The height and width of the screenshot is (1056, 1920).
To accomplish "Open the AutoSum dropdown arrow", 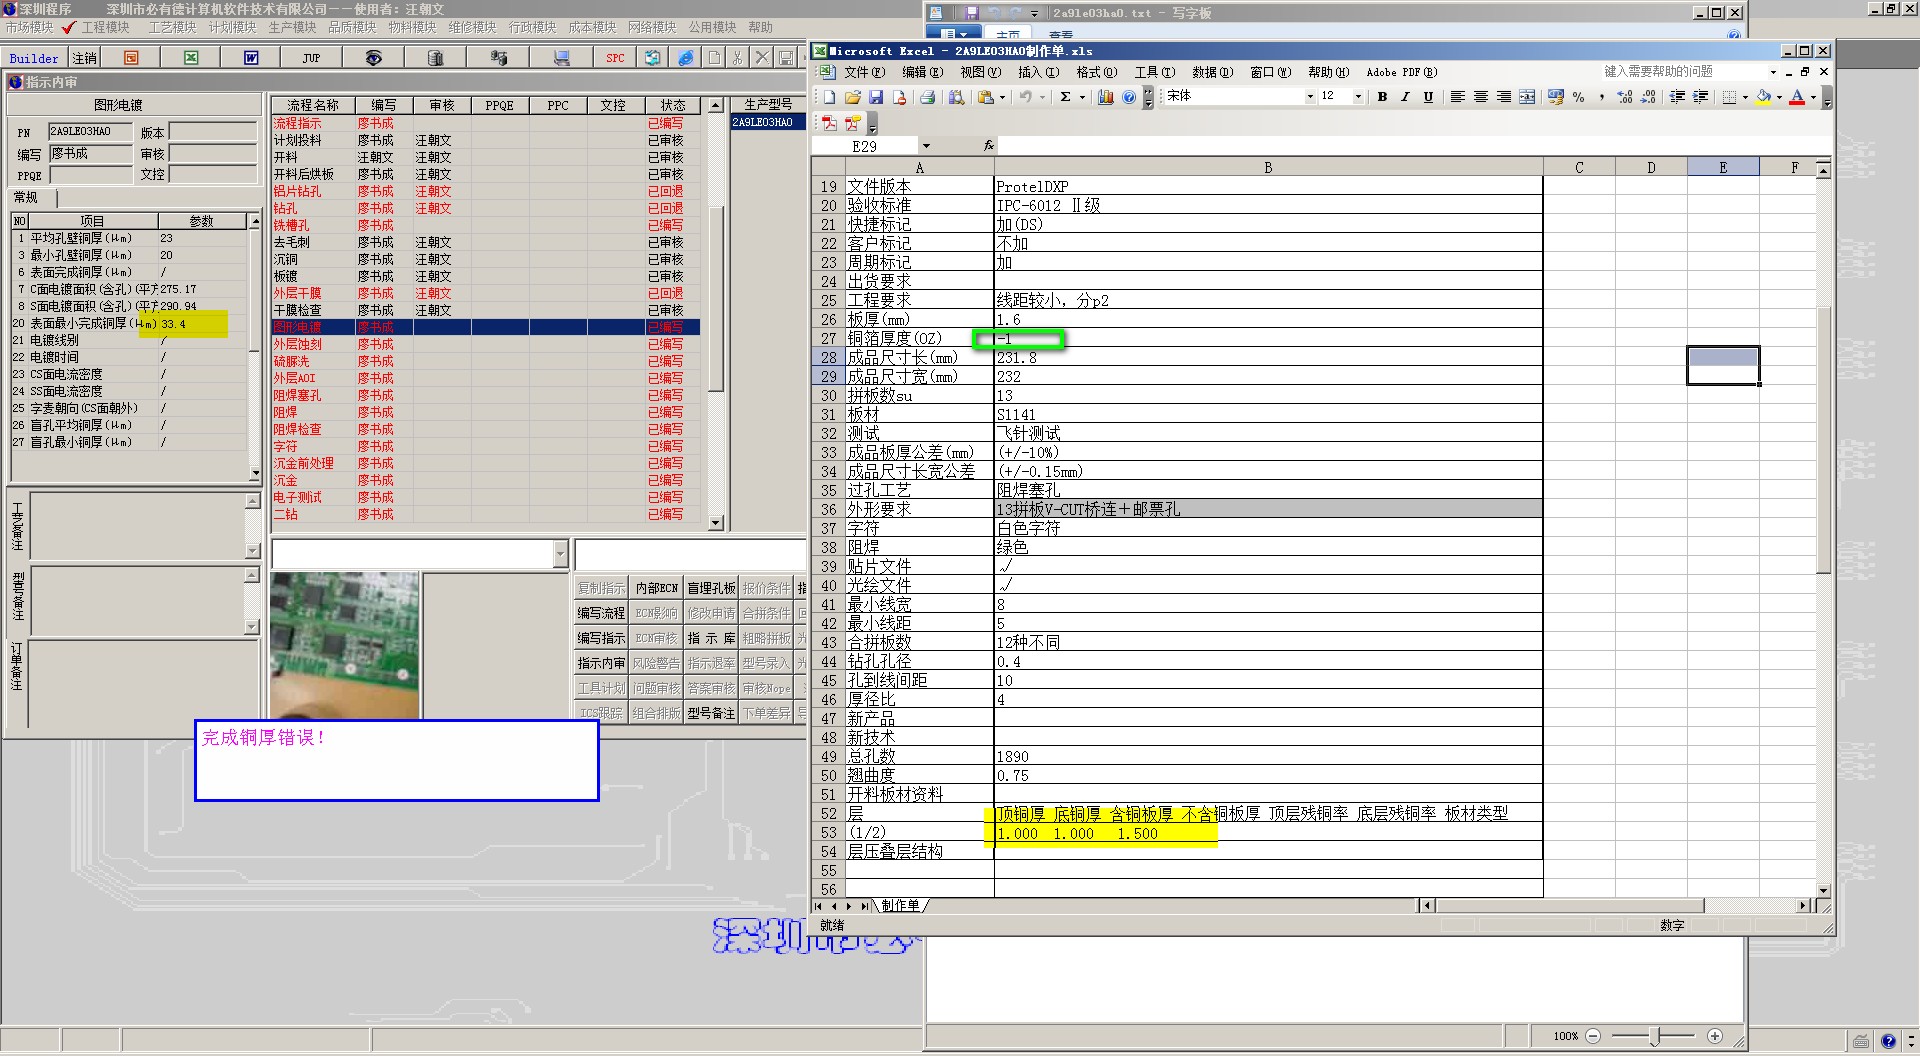I will click(x=1082, y=97).
